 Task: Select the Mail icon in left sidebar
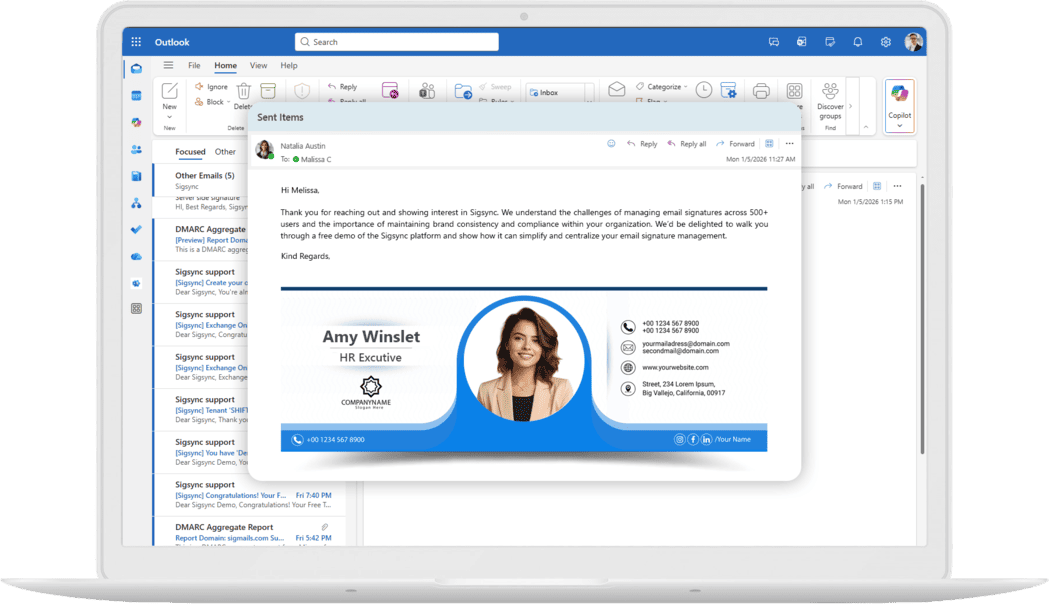coord(136,69)
